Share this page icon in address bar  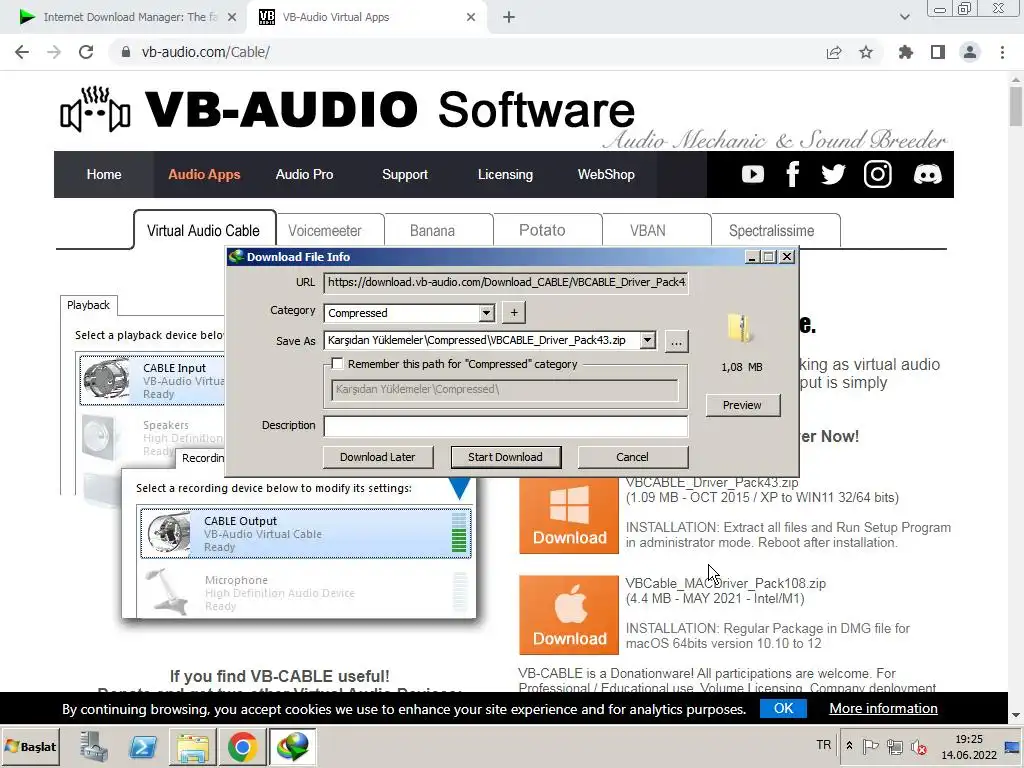pyautogui.click(x=834, y=52)
